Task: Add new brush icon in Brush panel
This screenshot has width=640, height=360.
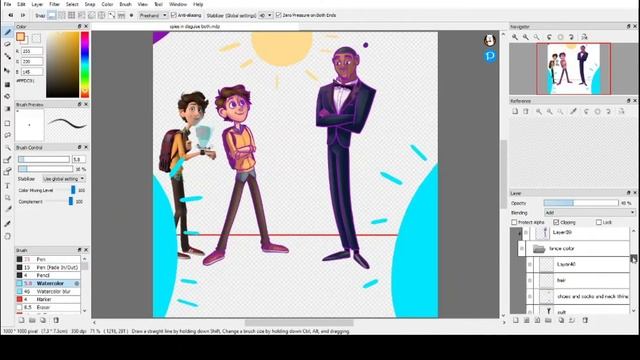Action: pos(21,320)
